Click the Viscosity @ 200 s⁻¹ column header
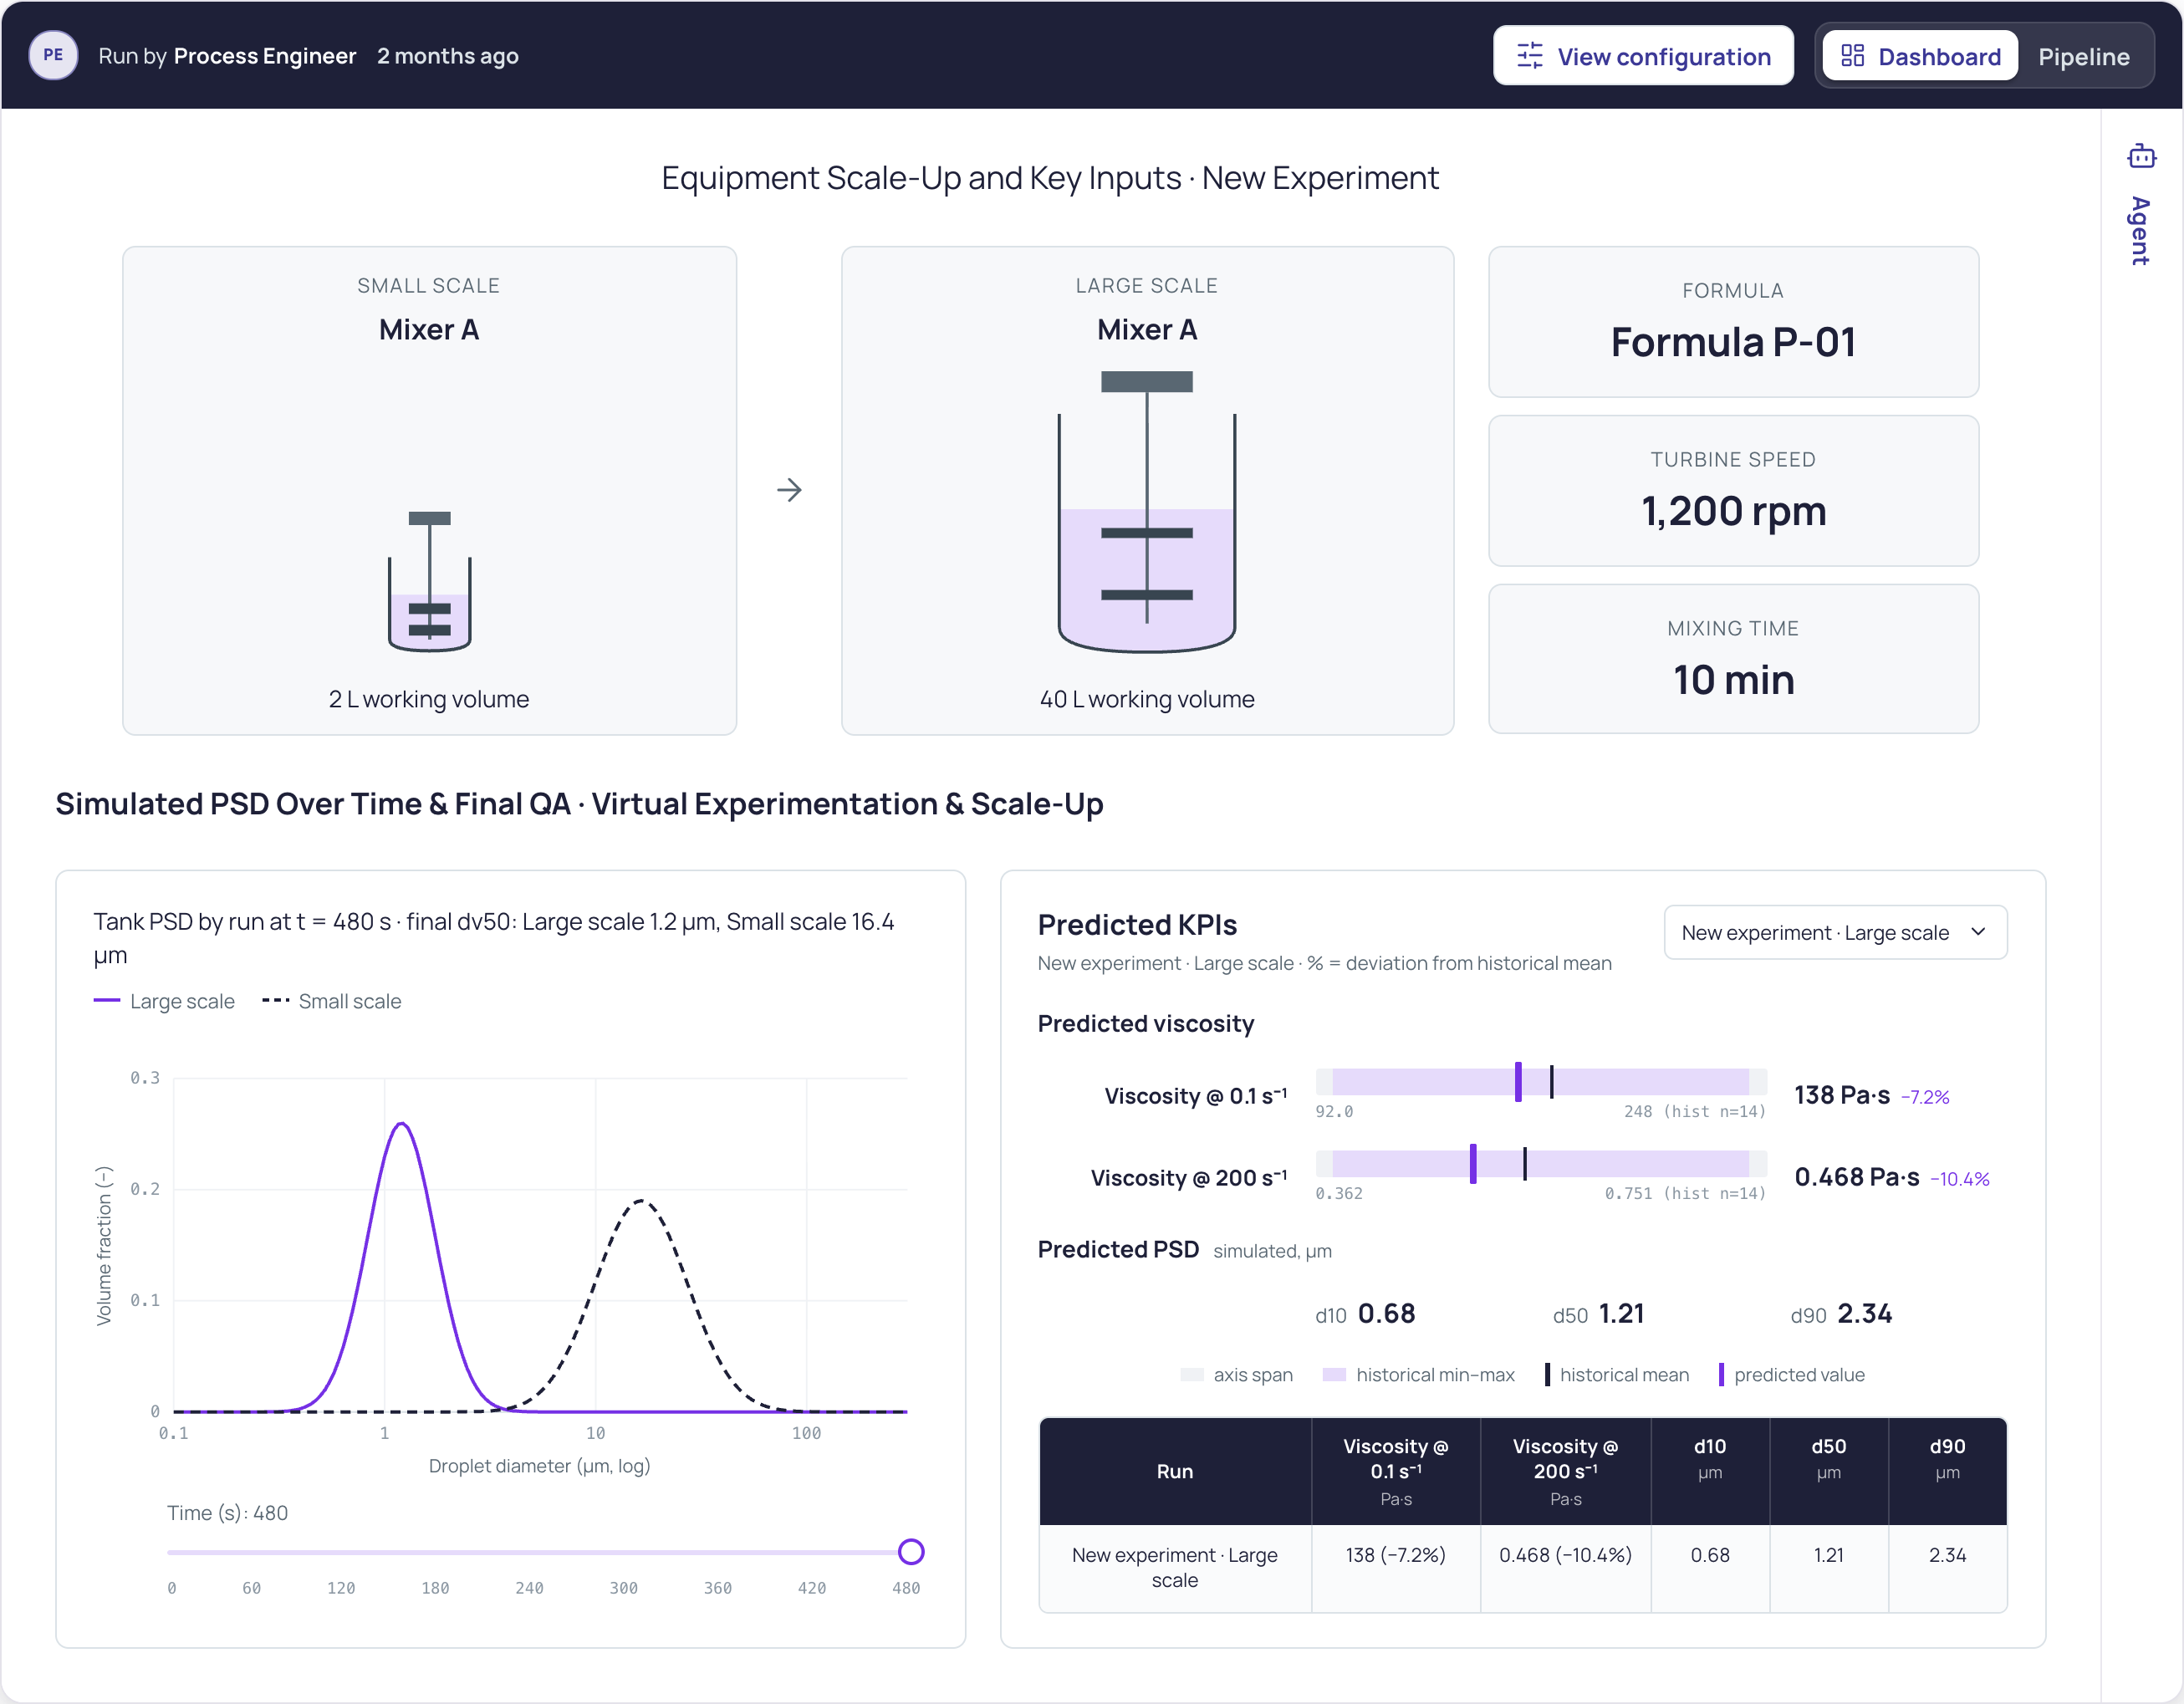Image resolution: width=2184 pixels, height=1704 pixels. coord(1565,1471)
